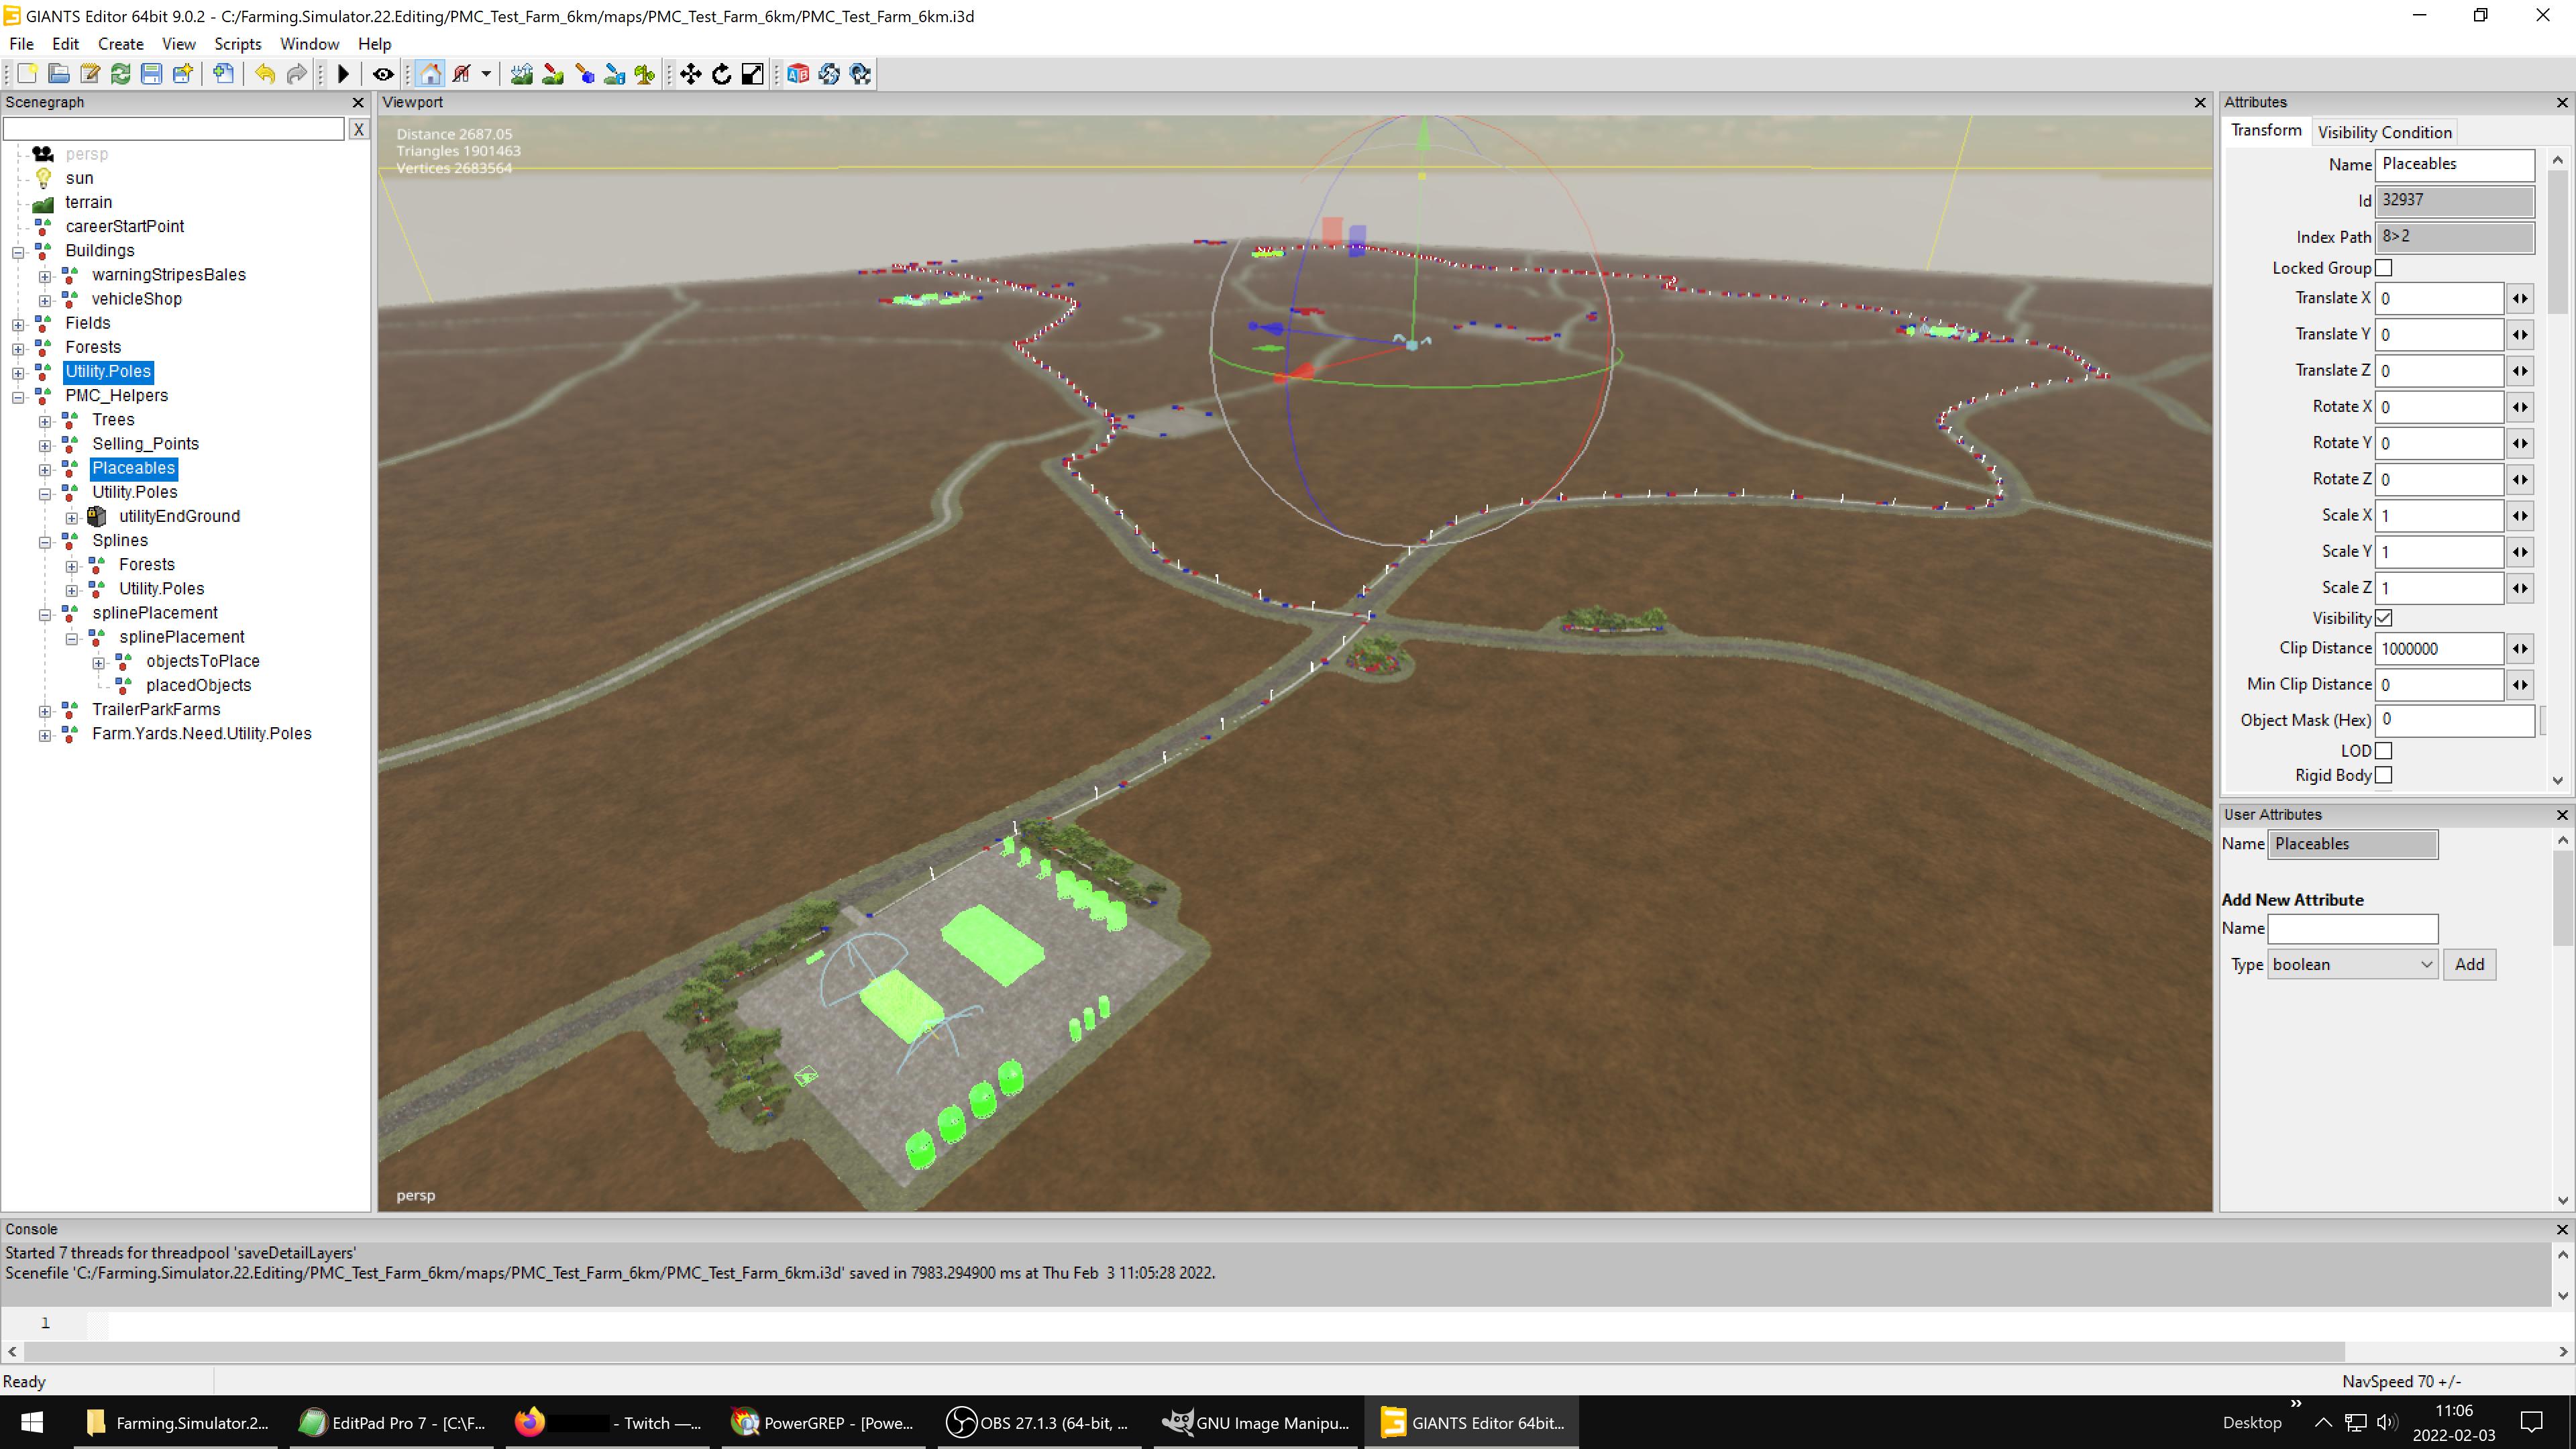This screenshot has width=2576, height=1449.
Task: Close the Console panel
Action: coord(2562,1230)
